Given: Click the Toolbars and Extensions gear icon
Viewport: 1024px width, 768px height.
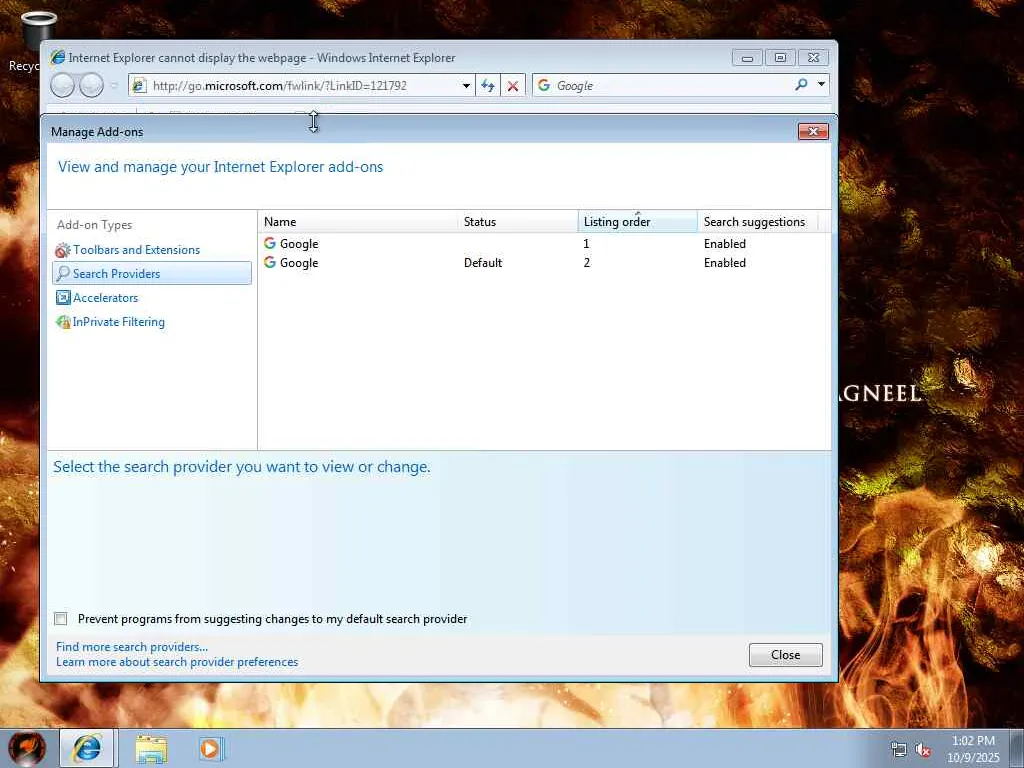Looking at the screenshot, I should pyautogui.click(x=63, y=250).
